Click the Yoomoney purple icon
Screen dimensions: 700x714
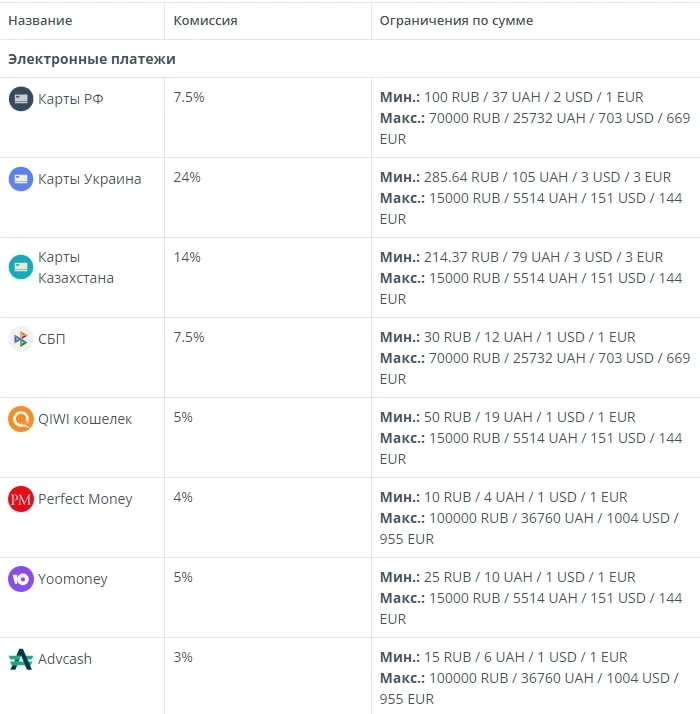21,579
